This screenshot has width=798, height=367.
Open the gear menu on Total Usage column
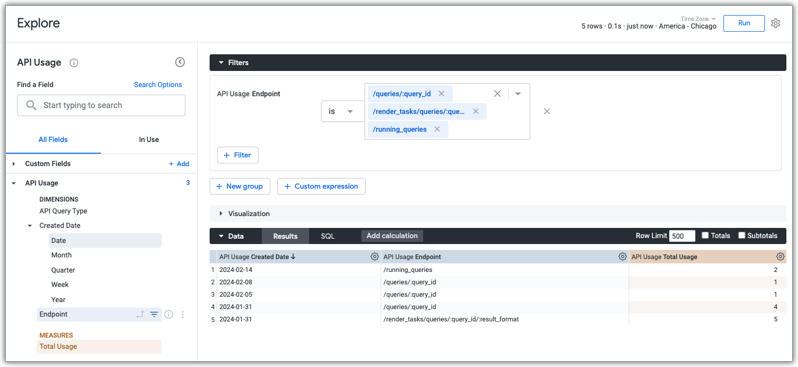coord(780,257)
